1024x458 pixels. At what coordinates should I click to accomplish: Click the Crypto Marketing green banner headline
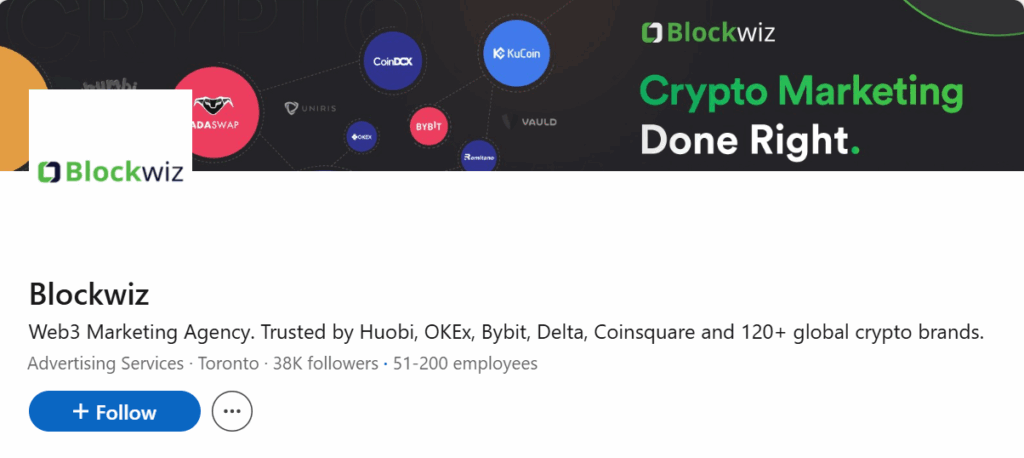coord(801,93)
